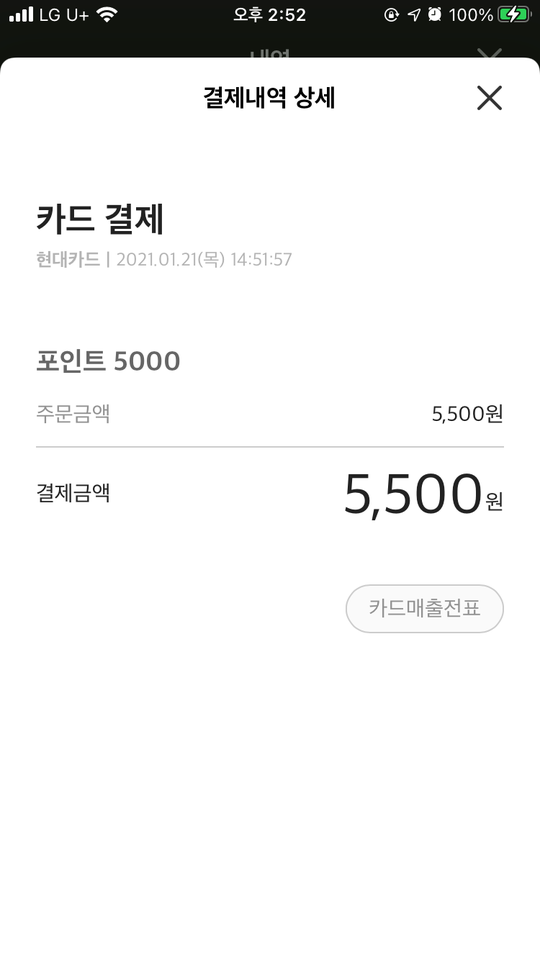The height and width of the screenshot is (960, 540).
Task: Tap the battery charging icon in status bar
Action: coord(514,15)
